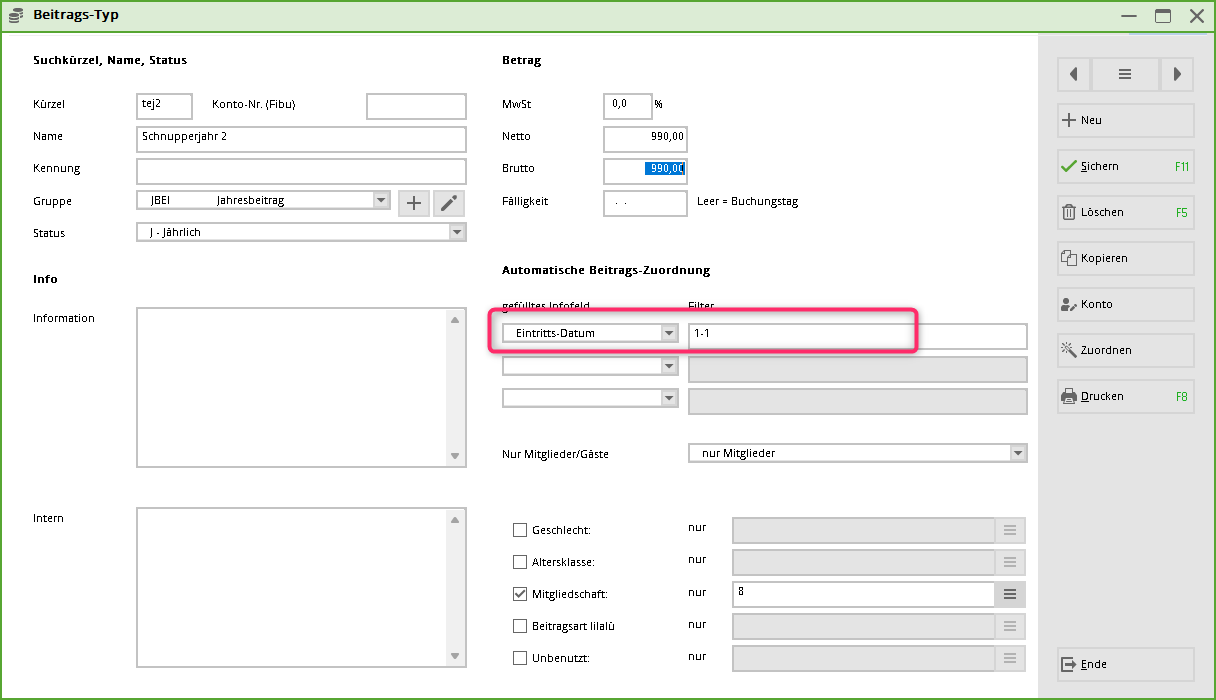Add a new group with plus icon
1216x700 pixels.
click(x=413, y=203)
